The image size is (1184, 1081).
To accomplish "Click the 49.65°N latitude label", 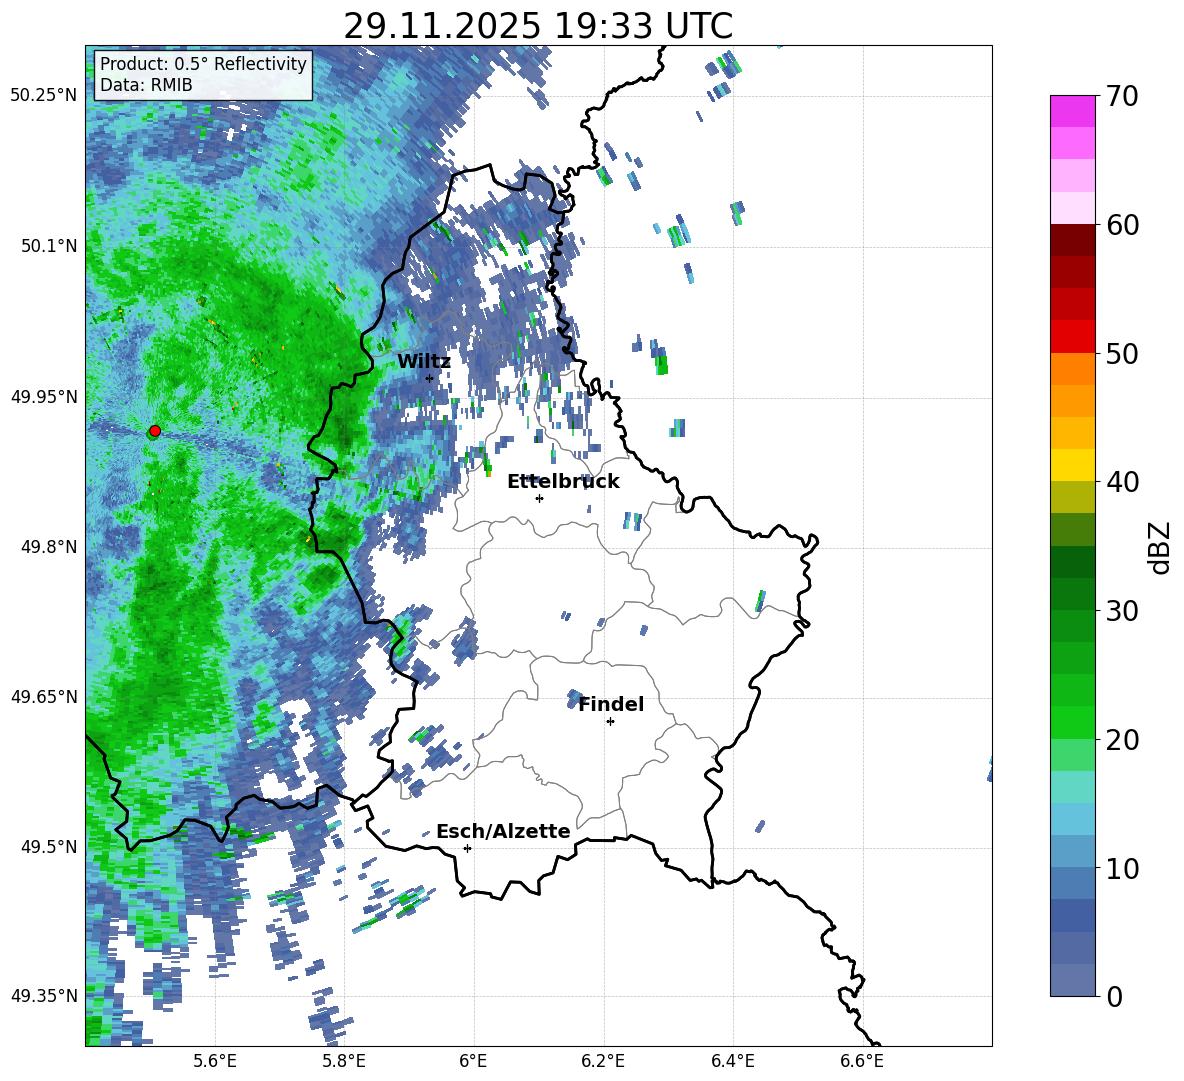I will [x=44, y=696].
